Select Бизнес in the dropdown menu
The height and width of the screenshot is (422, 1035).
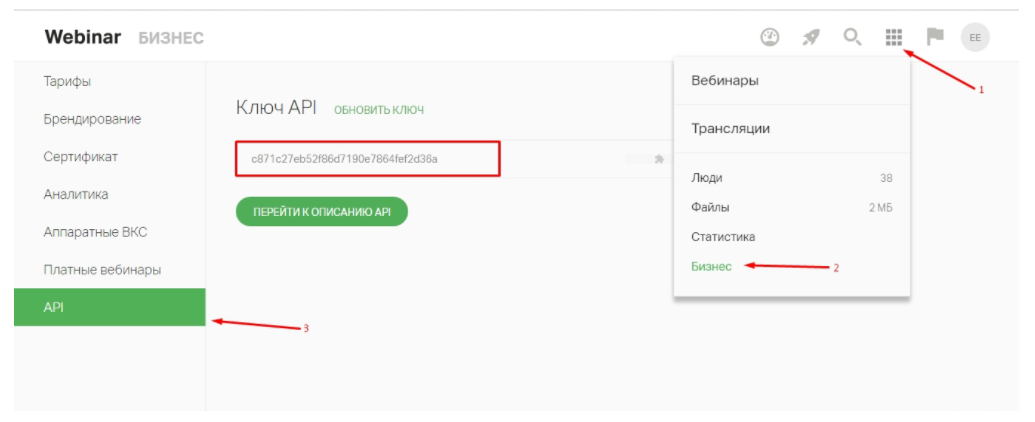(711, 267)
